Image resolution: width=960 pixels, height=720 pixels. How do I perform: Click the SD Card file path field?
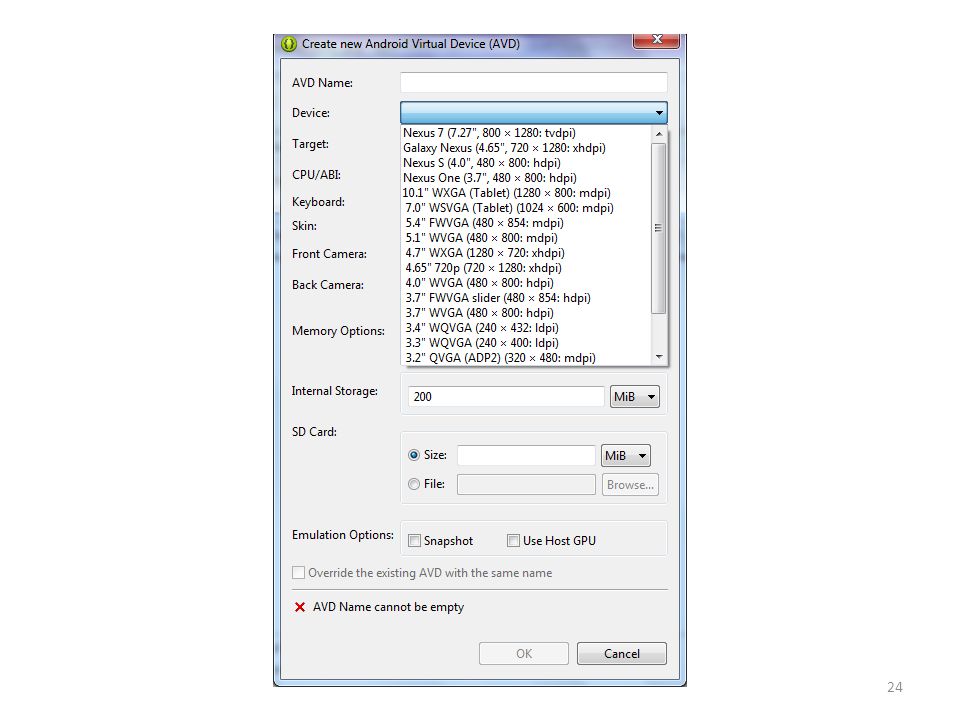pyautogui.click(x=526, y=484)
